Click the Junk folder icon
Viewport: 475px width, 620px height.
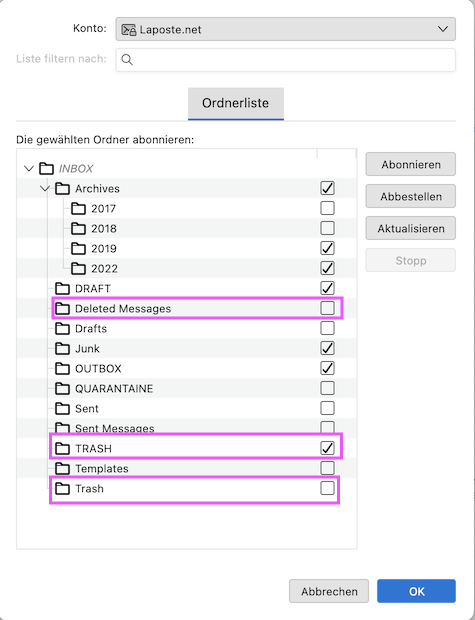point(62,348)
